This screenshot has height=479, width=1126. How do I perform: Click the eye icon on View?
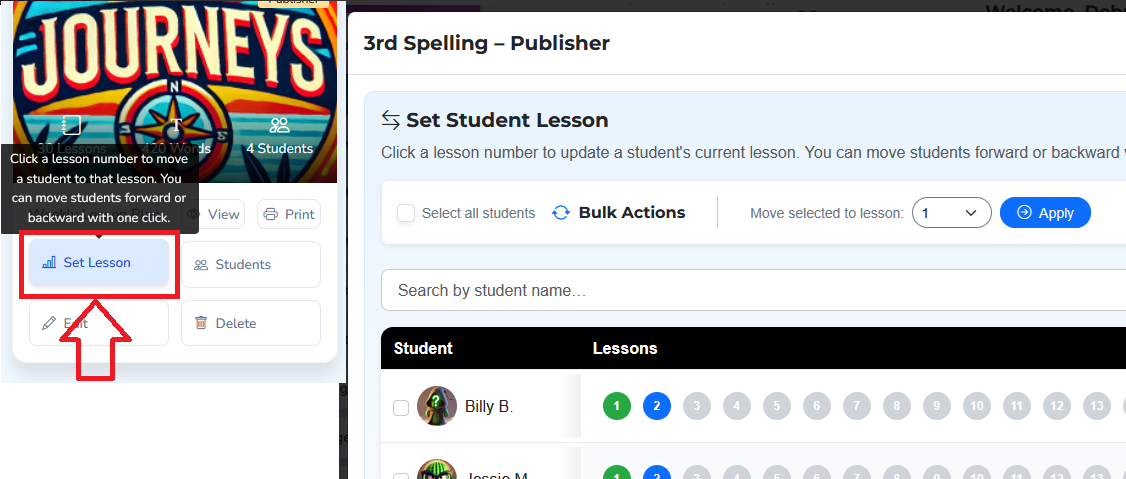pos(193,214)
